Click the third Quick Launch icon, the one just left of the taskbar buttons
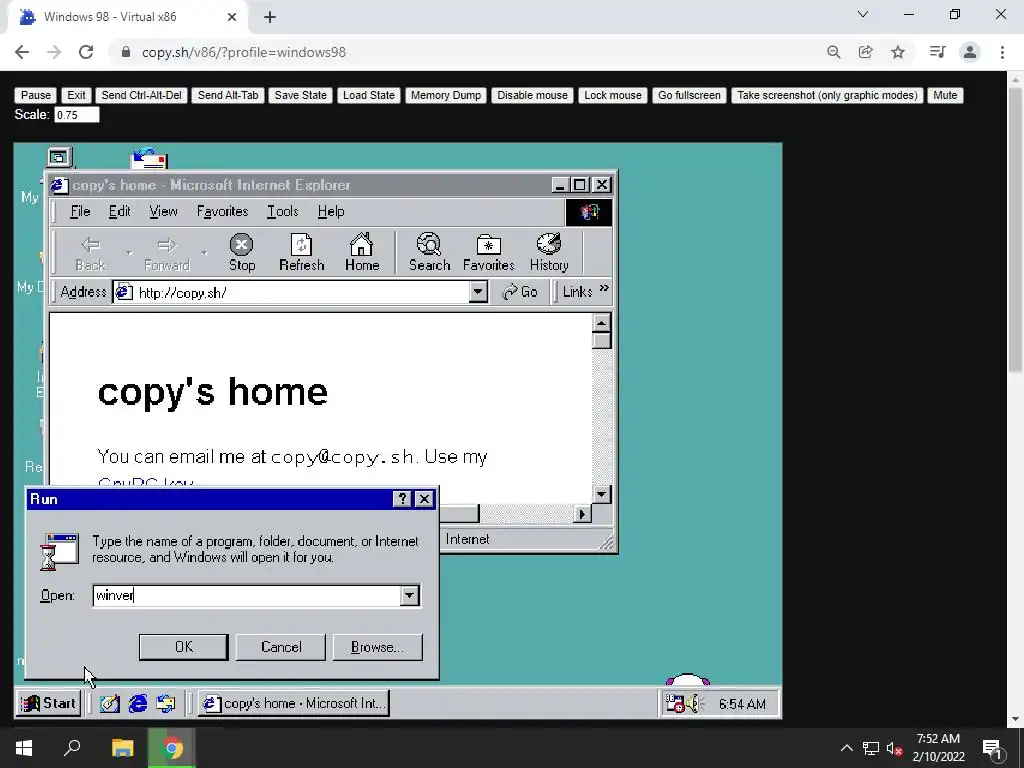Image resolution: width=1024 pixels, height=768 pixels. (166, 703)
